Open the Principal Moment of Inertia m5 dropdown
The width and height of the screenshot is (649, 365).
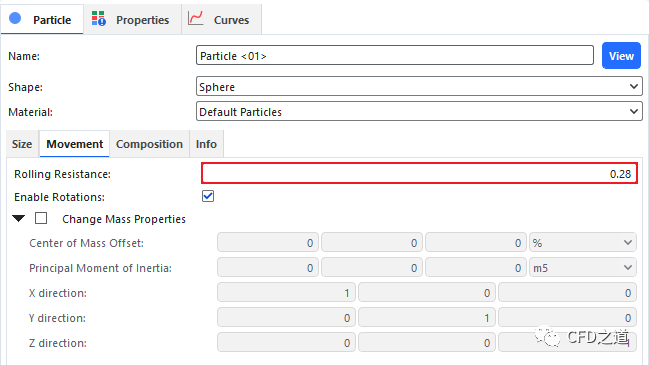click(583, 268)
